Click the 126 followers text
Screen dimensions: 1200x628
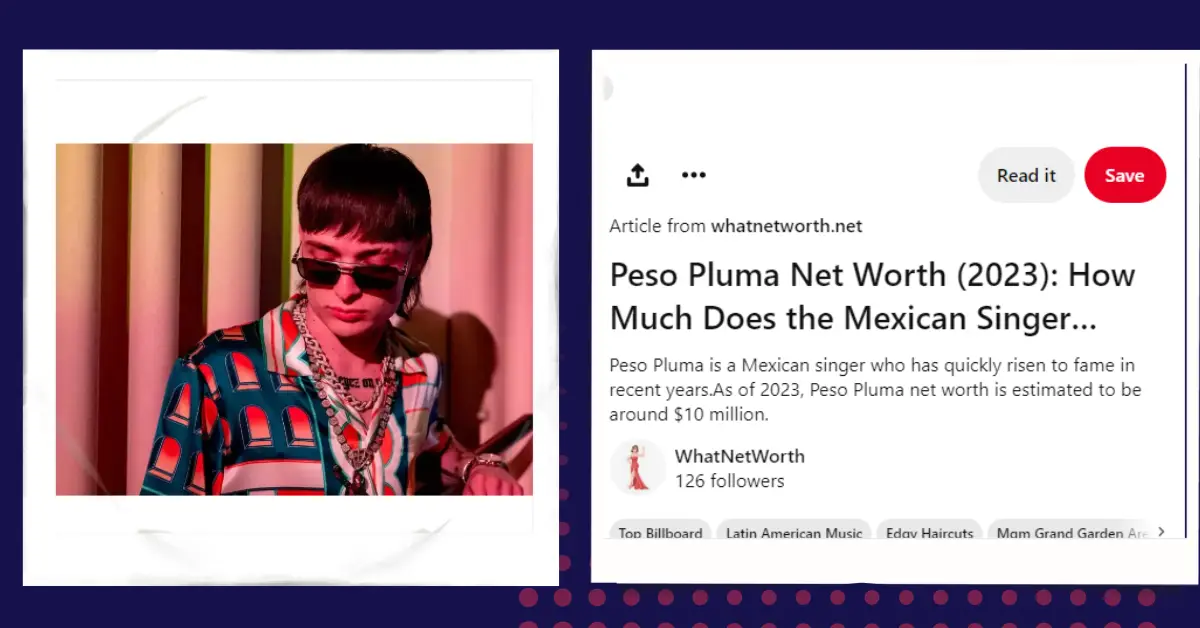point(730,481)
